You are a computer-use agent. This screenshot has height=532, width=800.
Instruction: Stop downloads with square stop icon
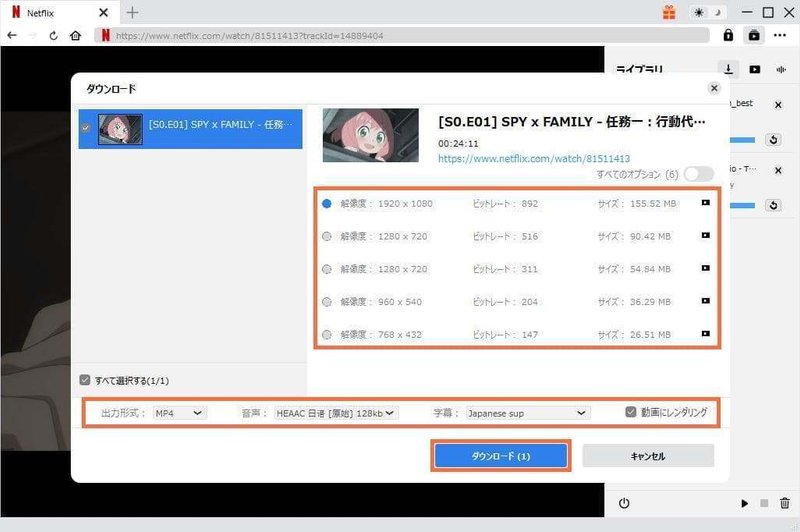764,503
